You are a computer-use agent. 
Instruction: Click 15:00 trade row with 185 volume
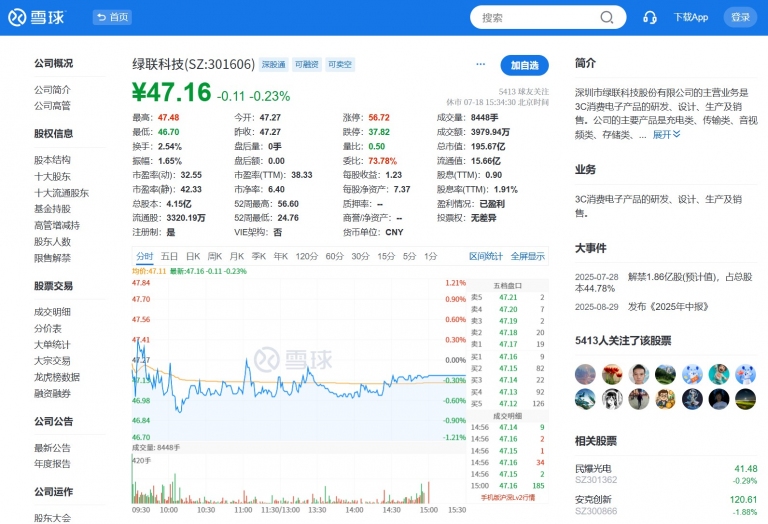click(507, 486)
